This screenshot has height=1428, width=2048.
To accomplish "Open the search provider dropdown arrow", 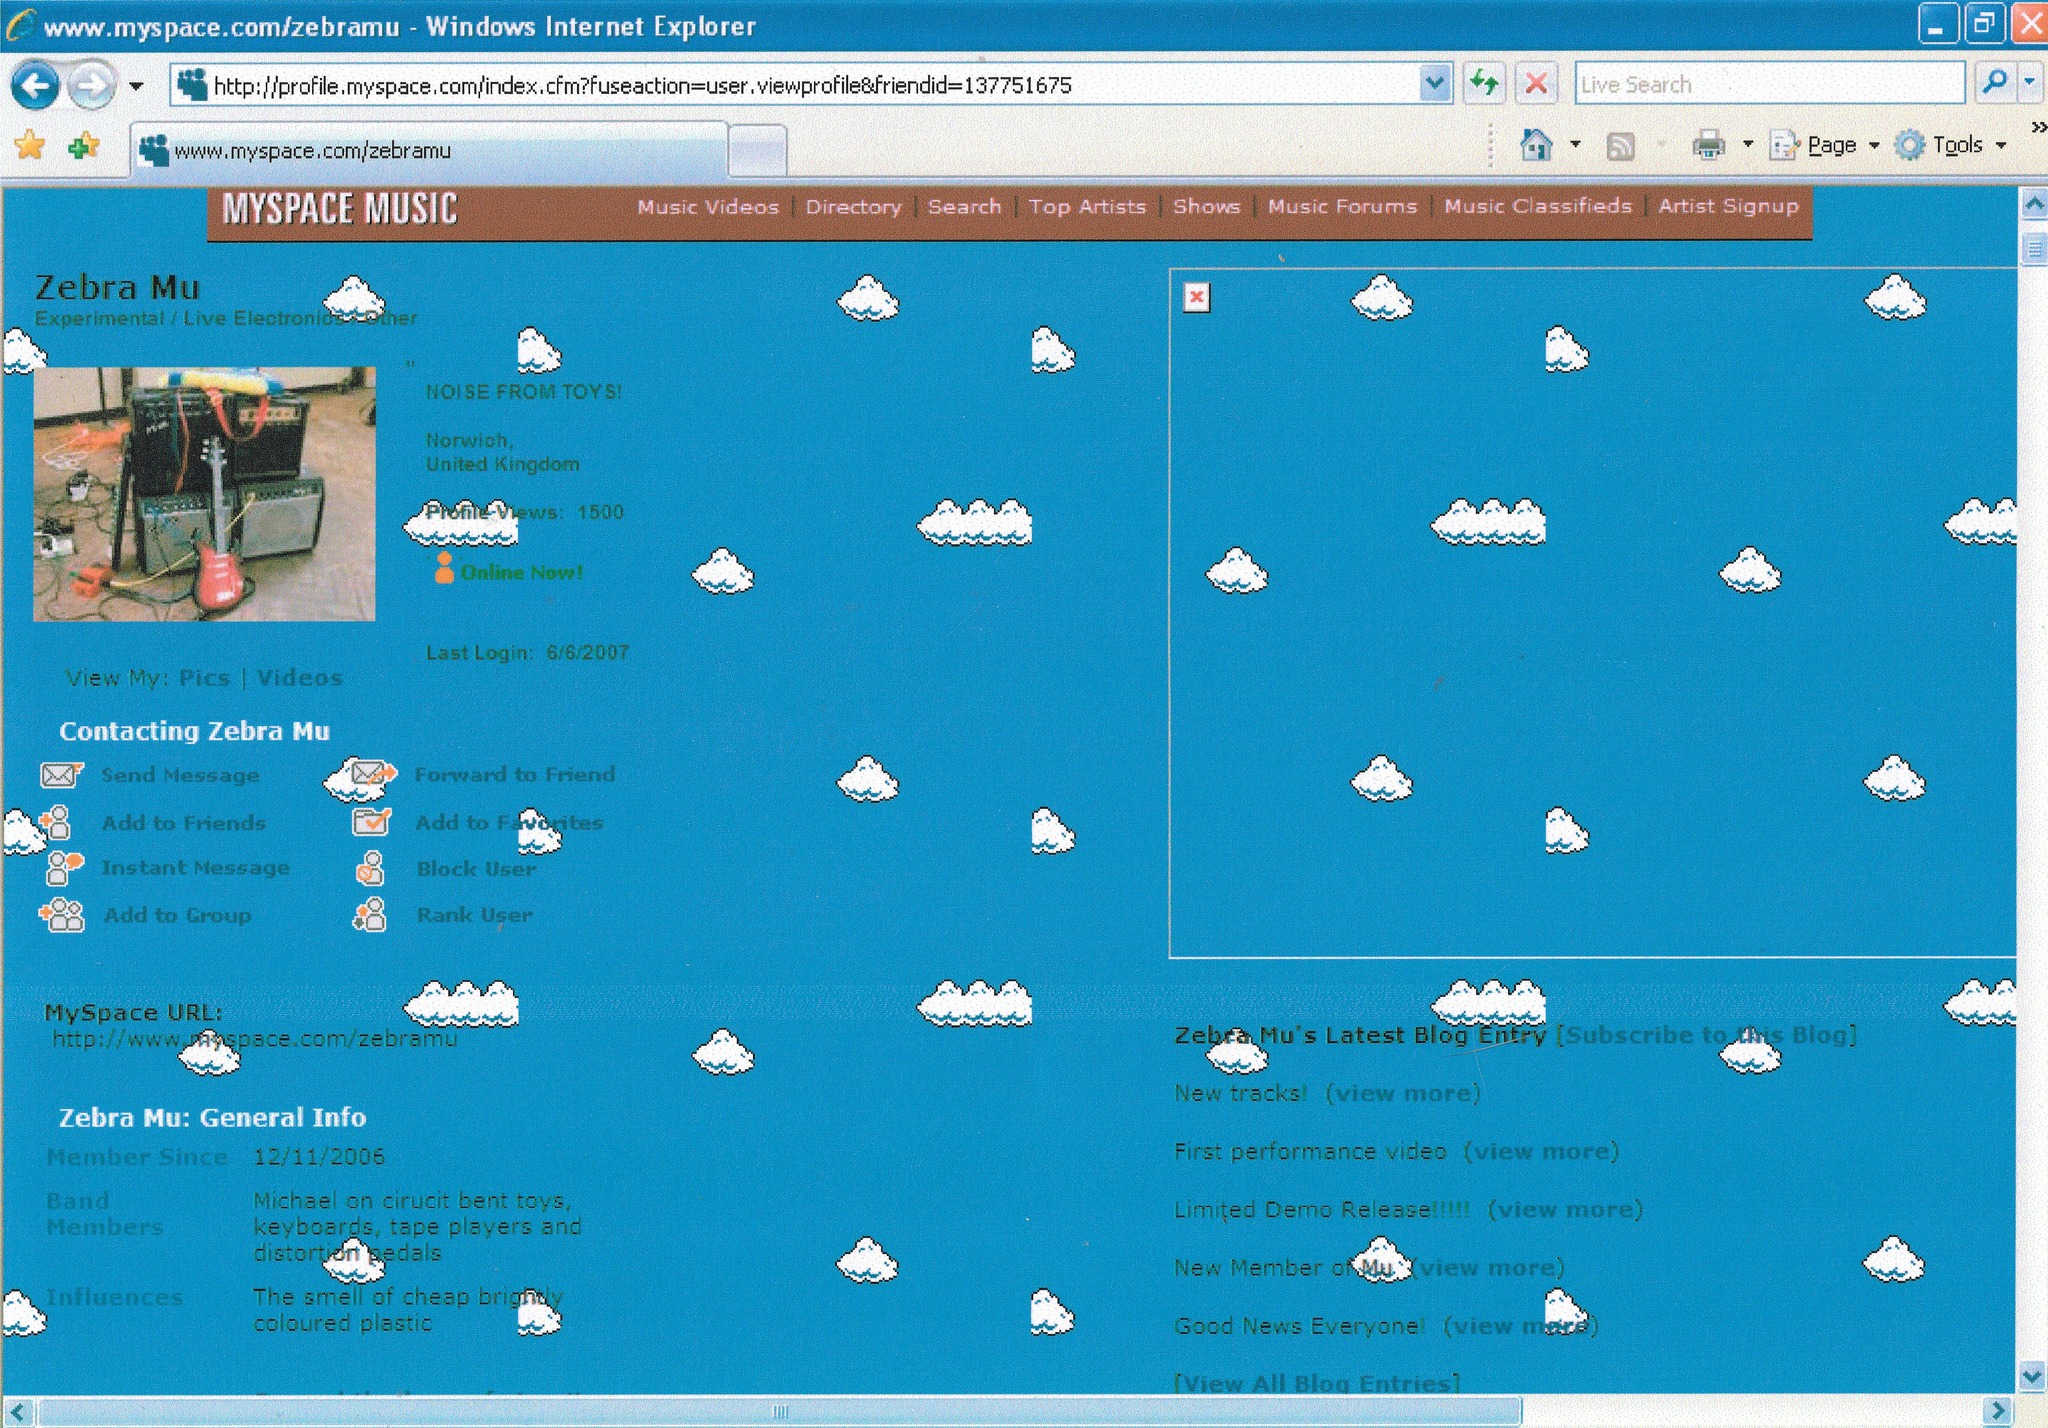I will point(2030,83).
